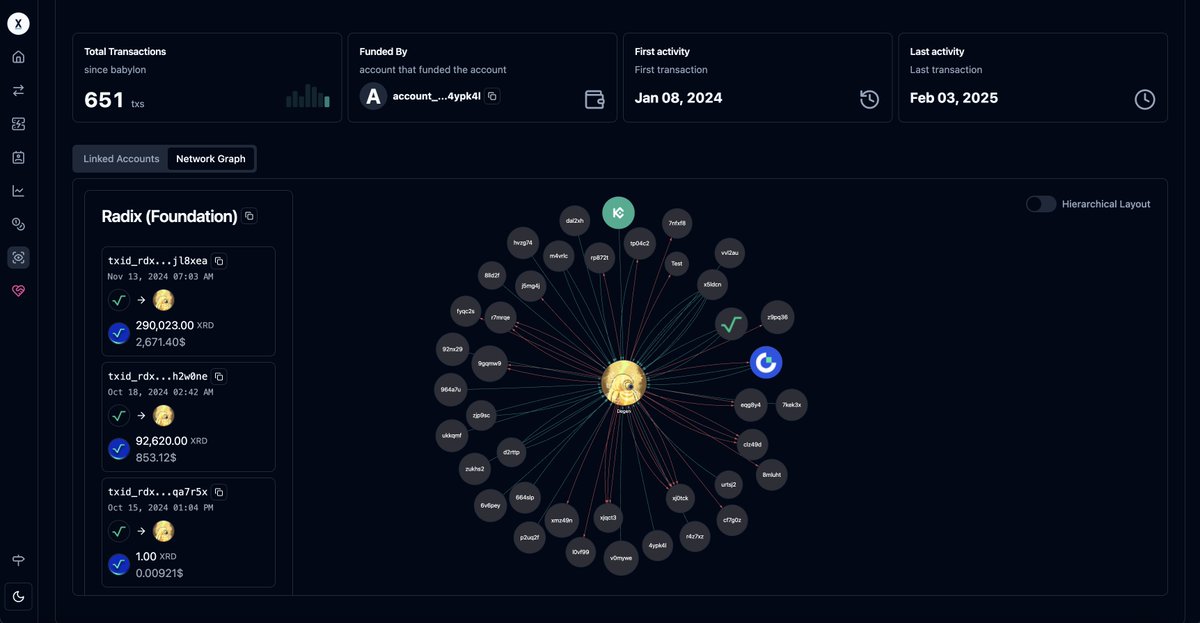The height and width of the screenshot is (623, 1200).
Task: Select graph node 9gqmw9
Action: pyautogui.click(x=490, y=363)
